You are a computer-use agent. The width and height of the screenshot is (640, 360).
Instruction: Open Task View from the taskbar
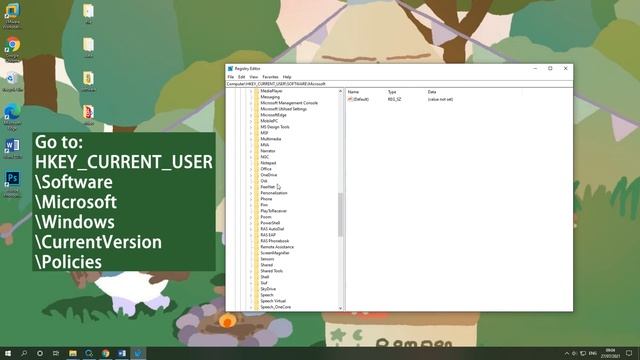pyautogui.click(x=56, y=353)
